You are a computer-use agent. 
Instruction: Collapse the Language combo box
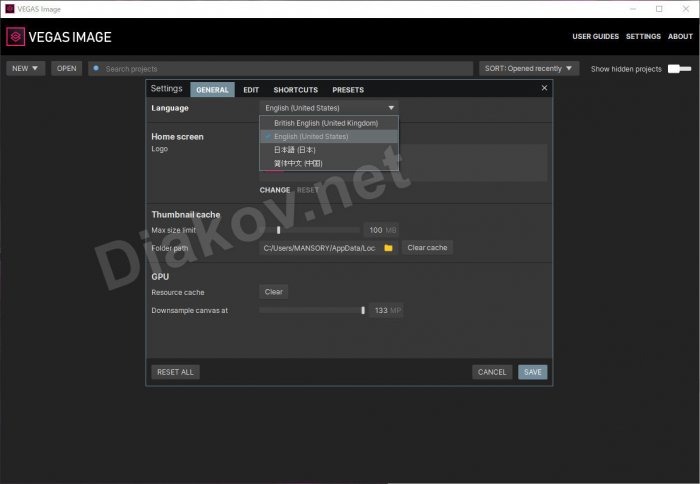coord(329,108)
